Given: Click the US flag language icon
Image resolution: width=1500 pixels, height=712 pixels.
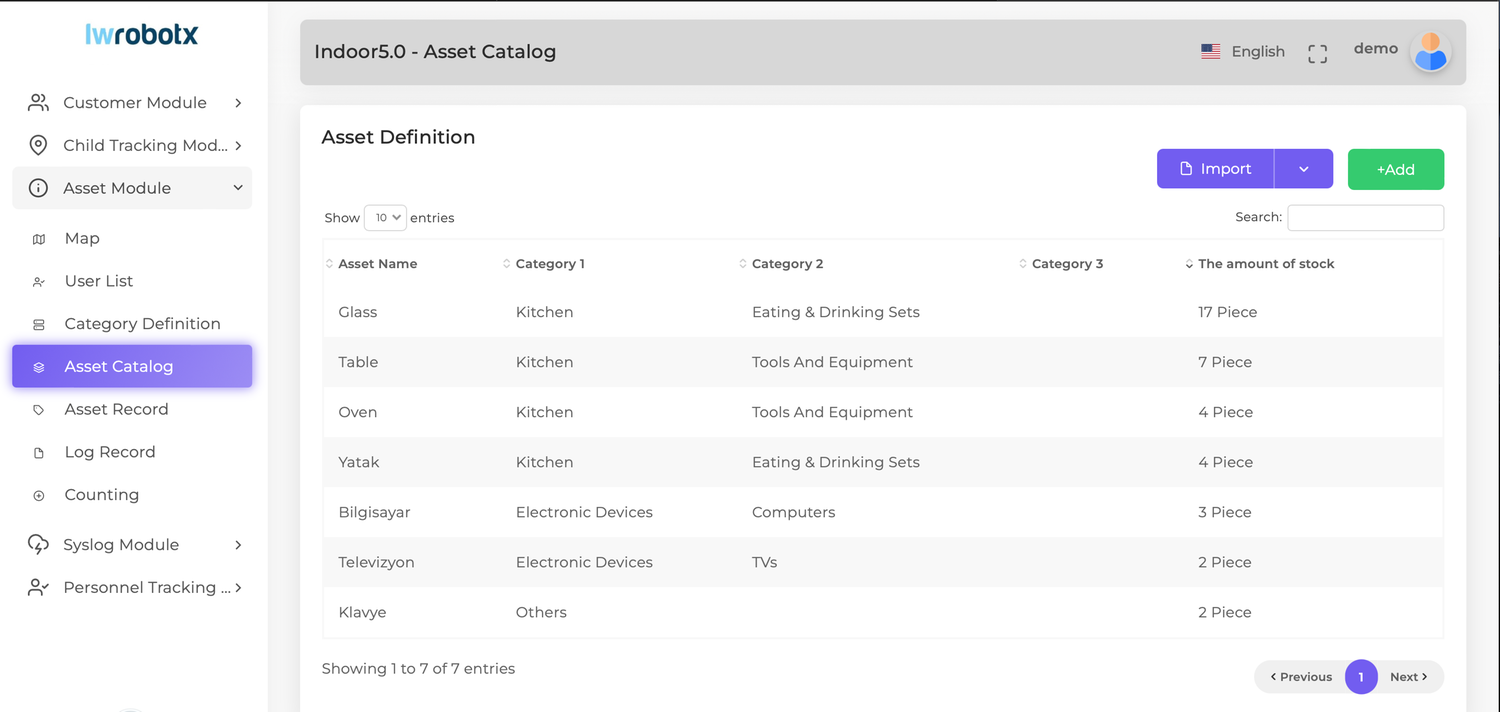Looking at the screenshot, I should pos(1210,51).
